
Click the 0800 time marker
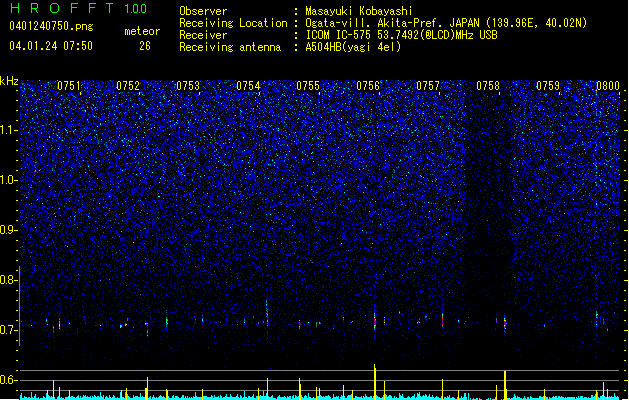[x=608, y=85]
